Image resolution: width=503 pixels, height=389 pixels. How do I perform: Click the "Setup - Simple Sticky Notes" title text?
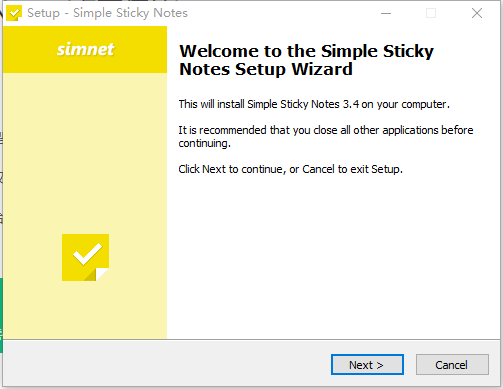coord(107,13)
